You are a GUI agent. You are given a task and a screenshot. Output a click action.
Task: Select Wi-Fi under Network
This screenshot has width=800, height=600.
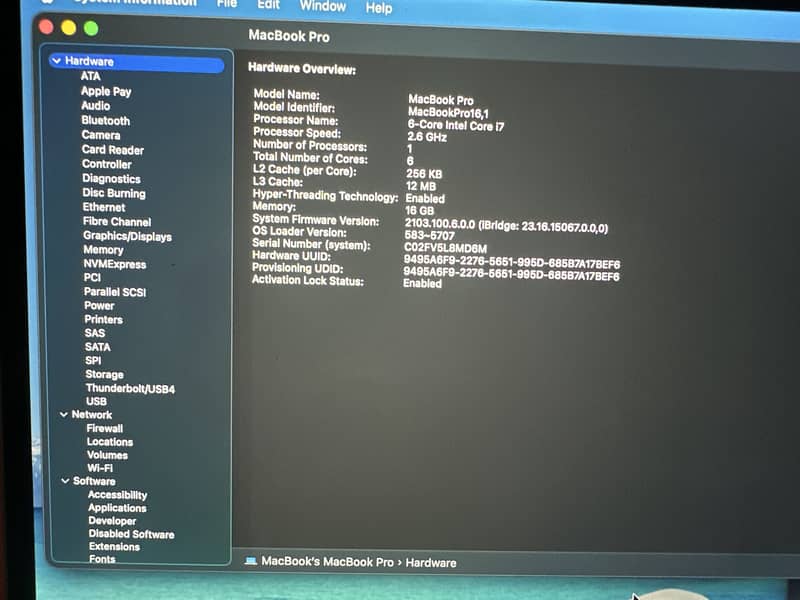tap(100, 468)
